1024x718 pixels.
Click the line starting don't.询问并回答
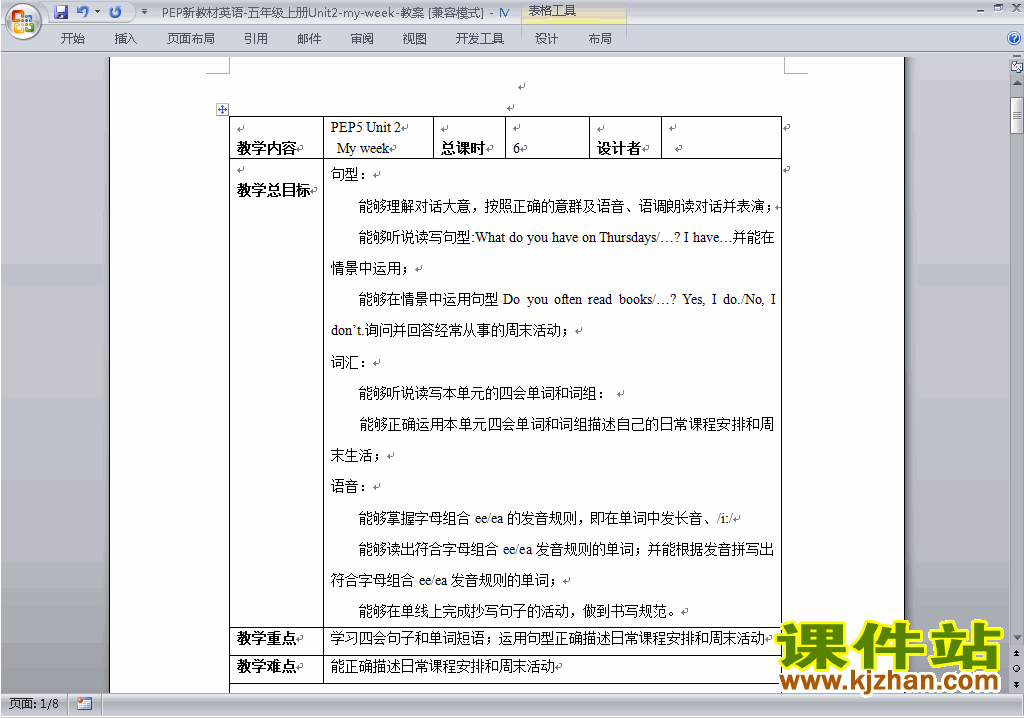pyautogui.click(x=449, y=331)
